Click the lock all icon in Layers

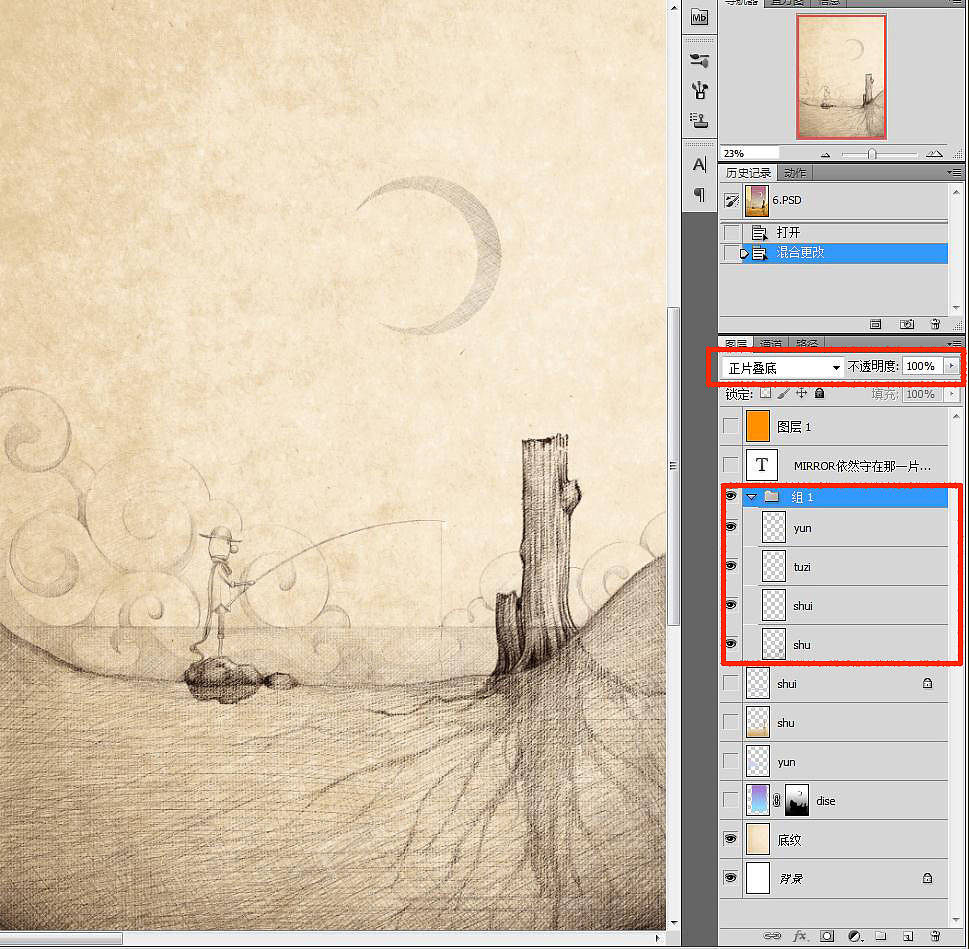820,394
